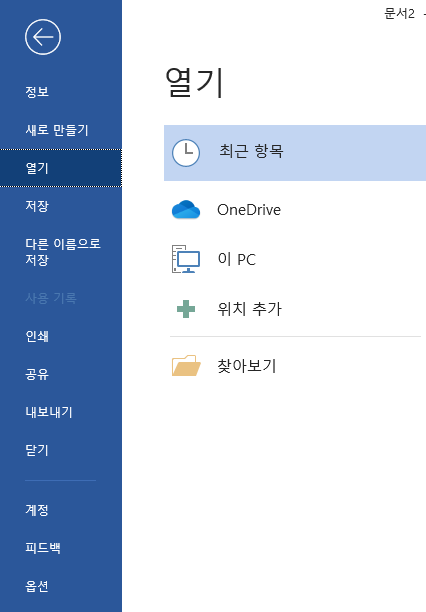
Task: Click the browse folder icon
Action: (x=186, y=365)
